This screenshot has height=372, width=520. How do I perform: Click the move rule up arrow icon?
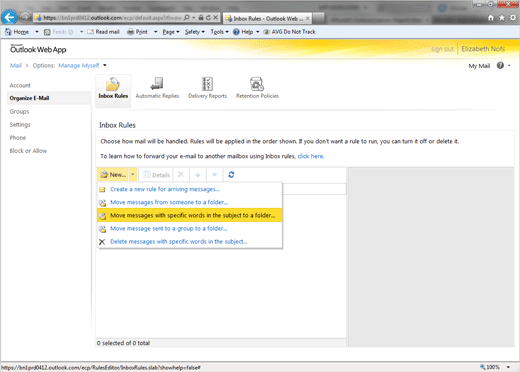[x=198, y=175]
